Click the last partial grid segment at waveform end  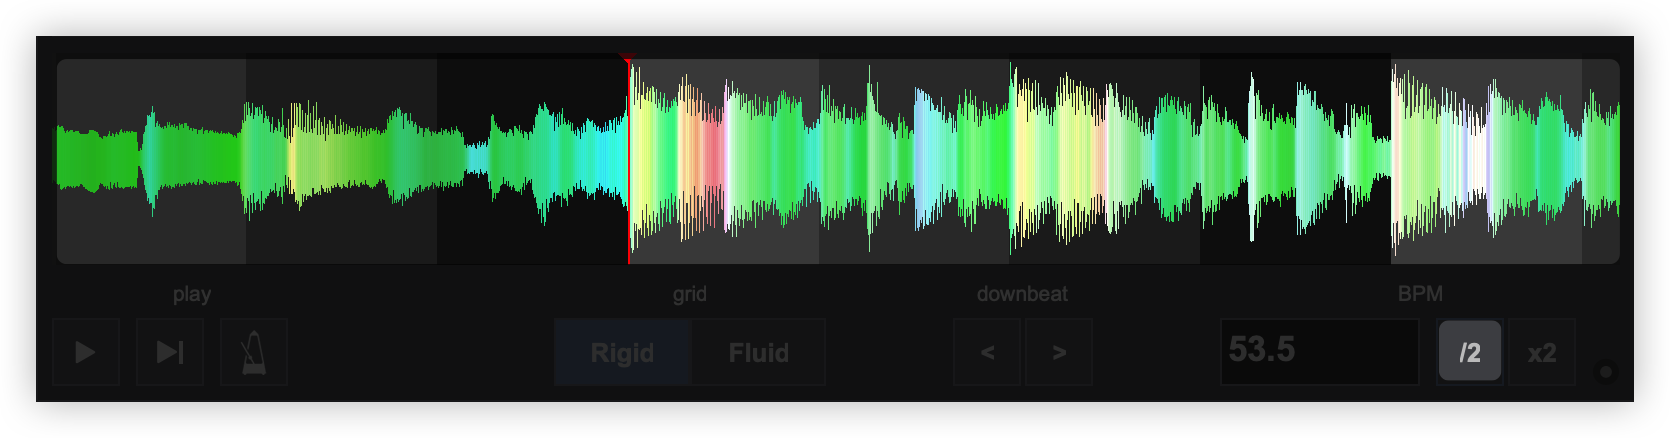[1600, 160]
